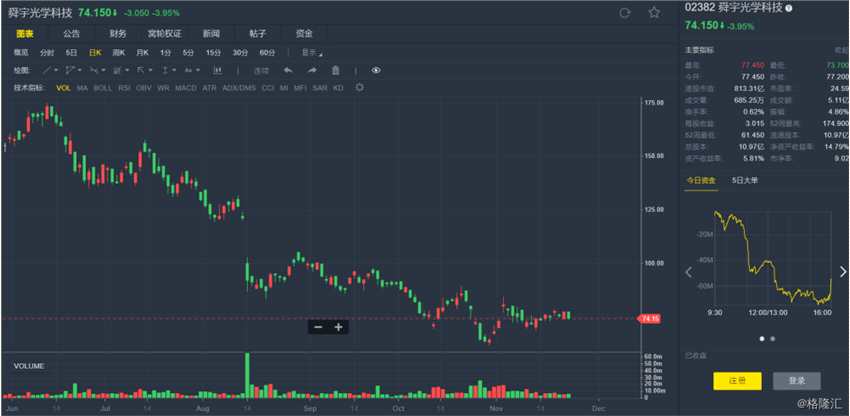Open the 帖子 tab
This screenshot has height=416, width=850.
(258, 34)
